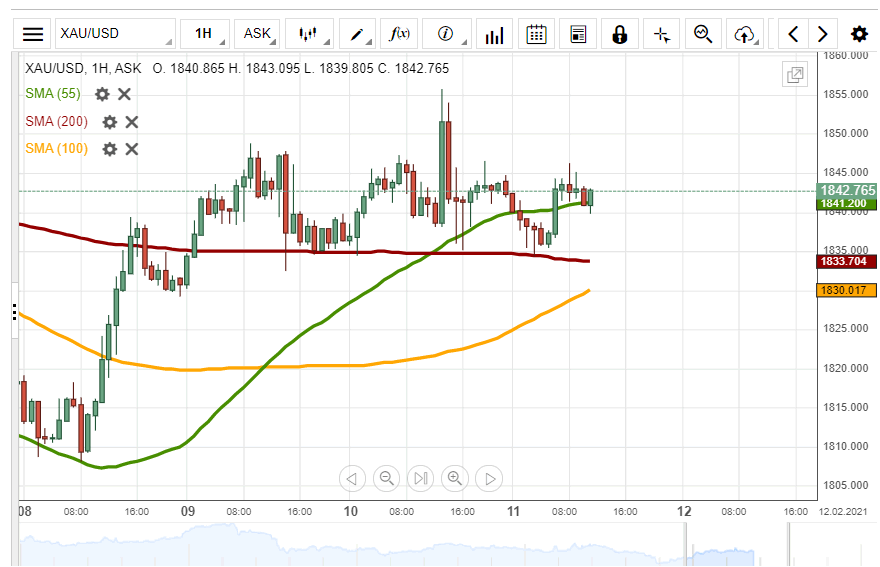
Task: Open the cloud upload save menu
Action: coord(745,34)
